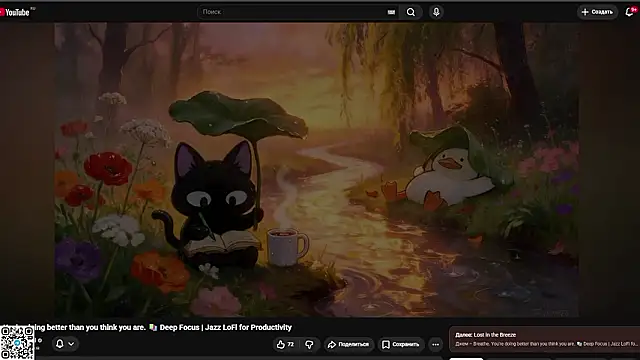Toggle dislike with the thumbs-down button
Screen dimensions: 640x360
[309, 344]
